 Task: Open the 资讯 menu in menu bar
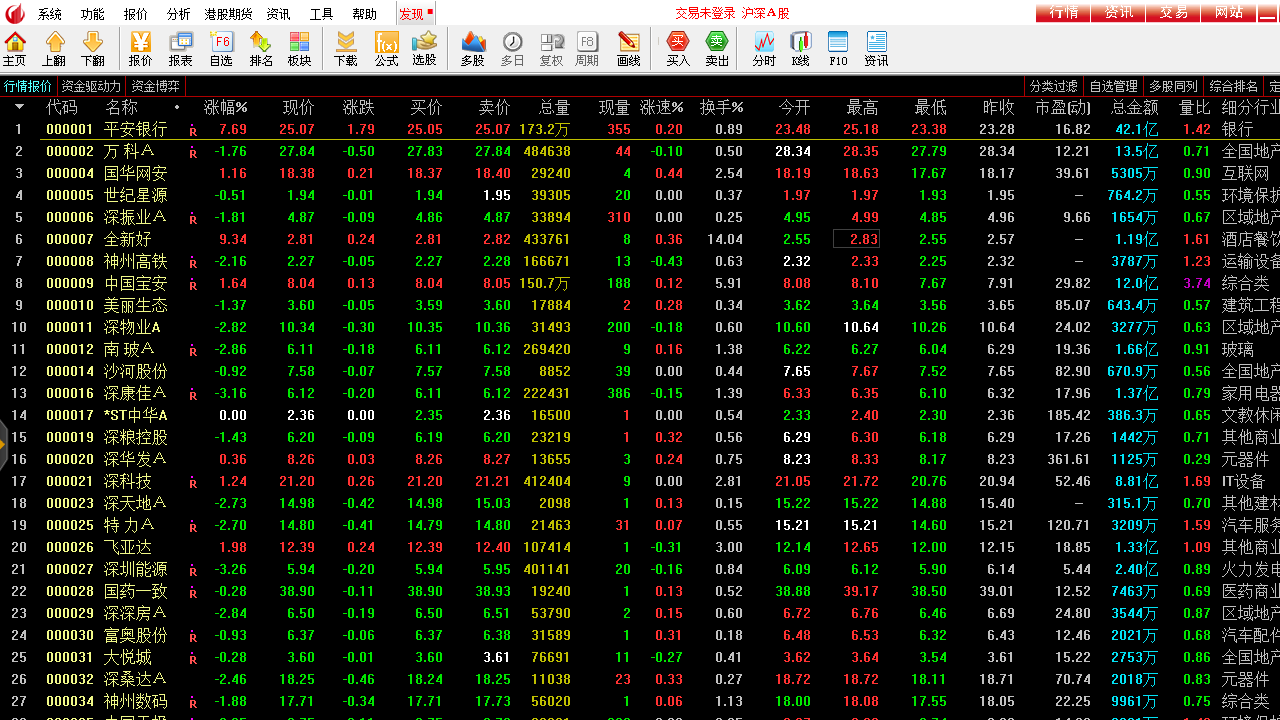point(279,14)
